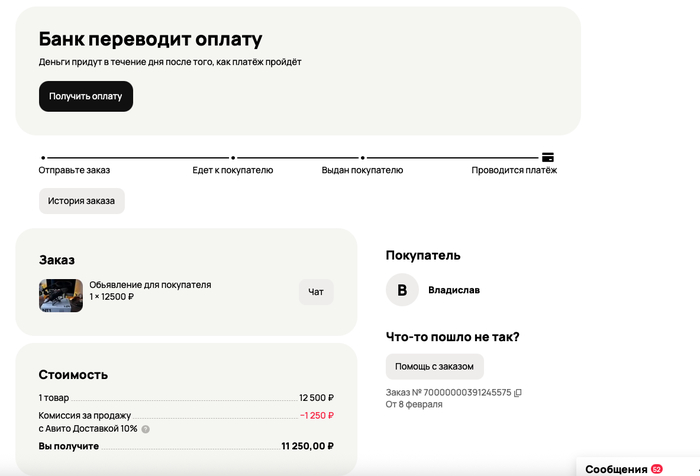Click the "Проводится платёж" step label
This screenshot has height=476, width=700.
click(x=514, y=170)
